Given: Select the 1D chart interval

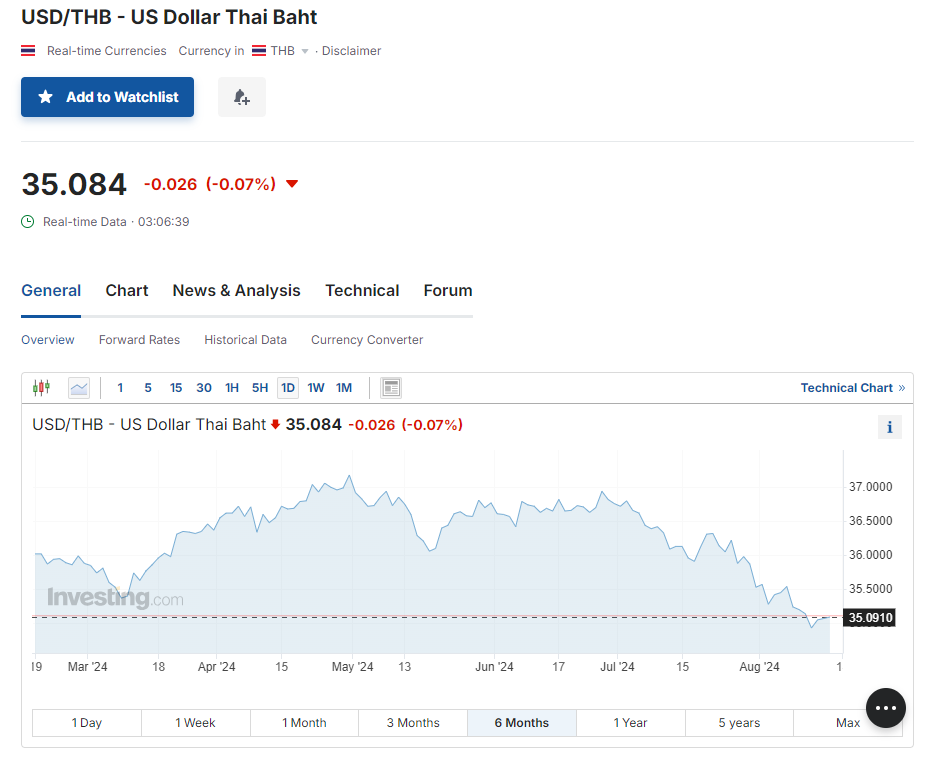Looking at the screenshot, I should pyautogui.click(x=288, y=388).
